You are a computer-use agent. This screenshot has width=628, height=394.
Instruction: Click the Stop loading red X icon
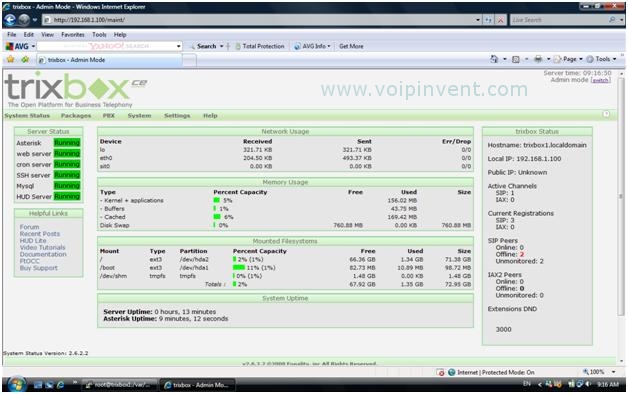click(501, 20)
